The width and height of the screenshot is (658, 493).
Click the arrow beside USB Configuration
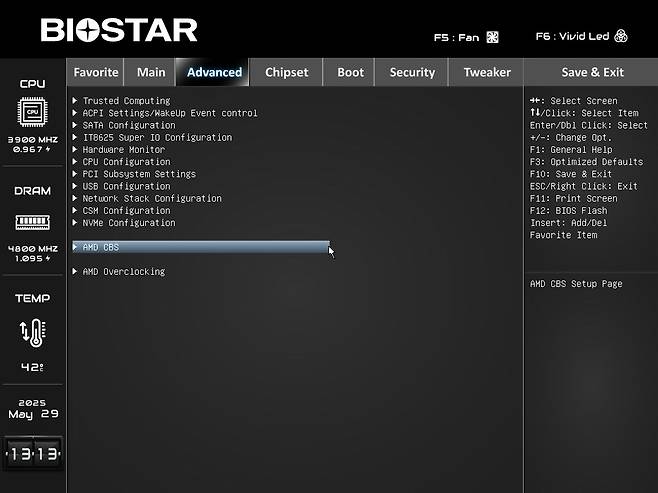[x=75, y=185]
